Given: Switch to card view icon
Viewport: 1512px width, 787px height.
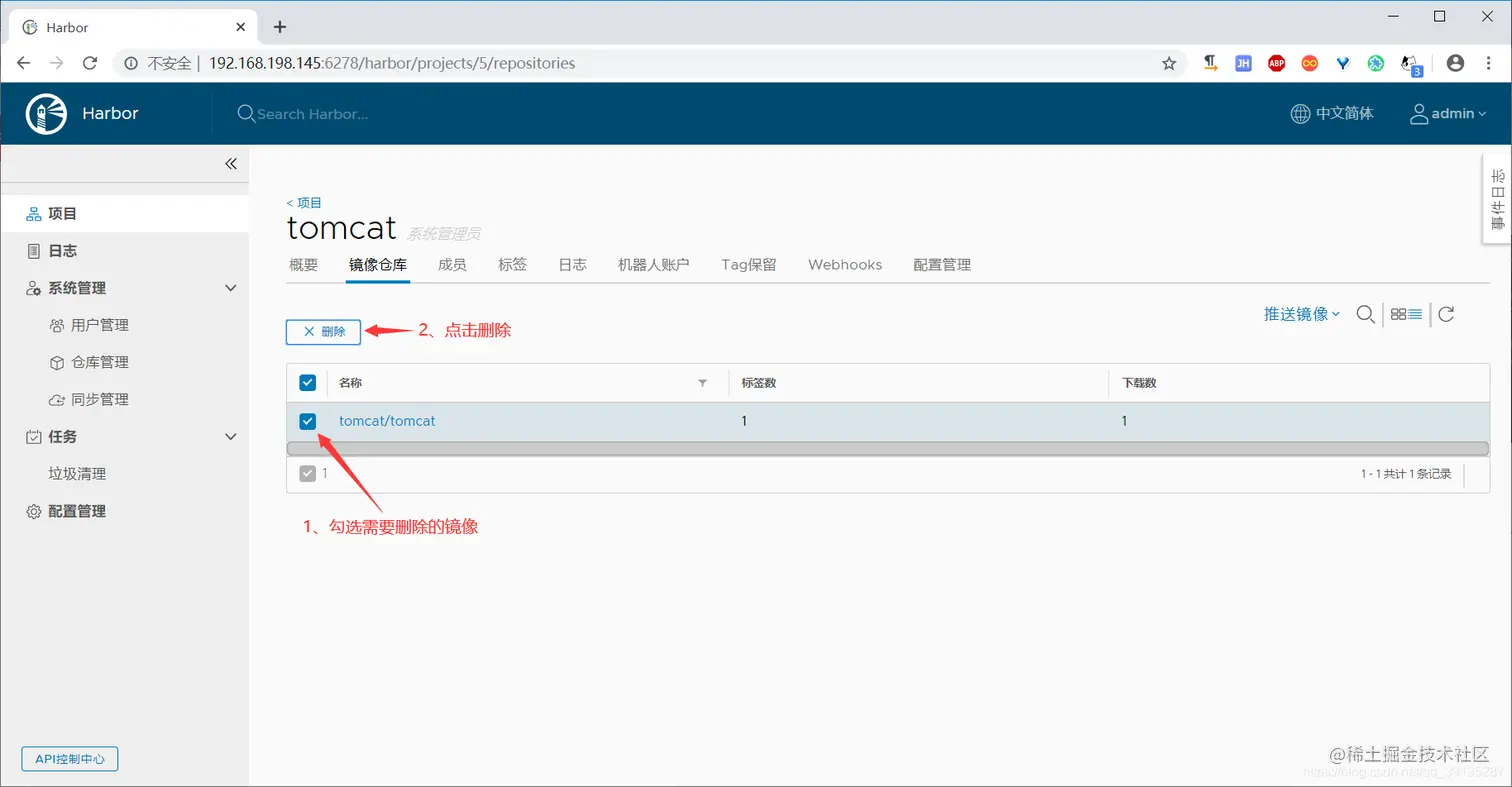Looking at the screenshot, I should [x=1398, y=314].
